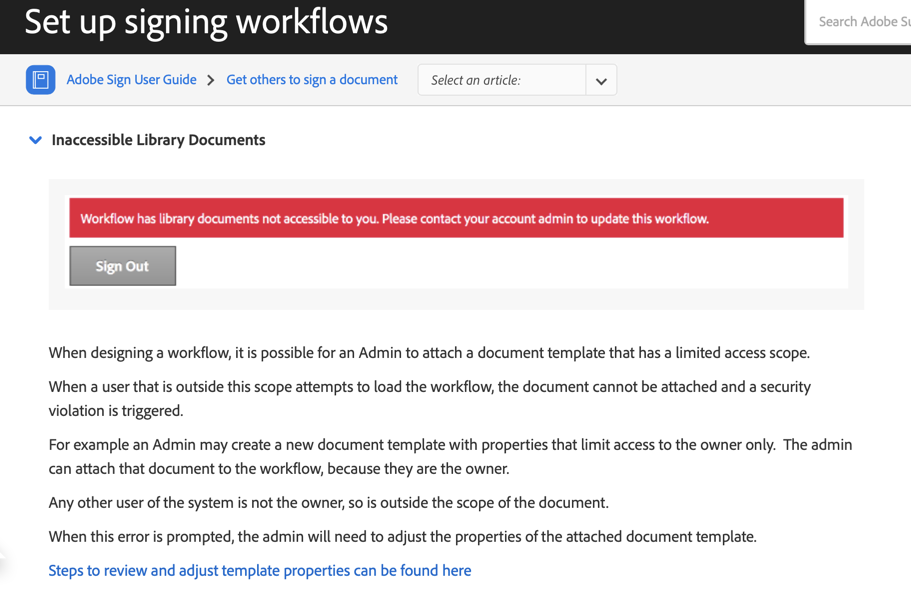The image size is (911, 616).
Task: Select the Inaccessible Library Documents heading text
Action: point(158,140)
